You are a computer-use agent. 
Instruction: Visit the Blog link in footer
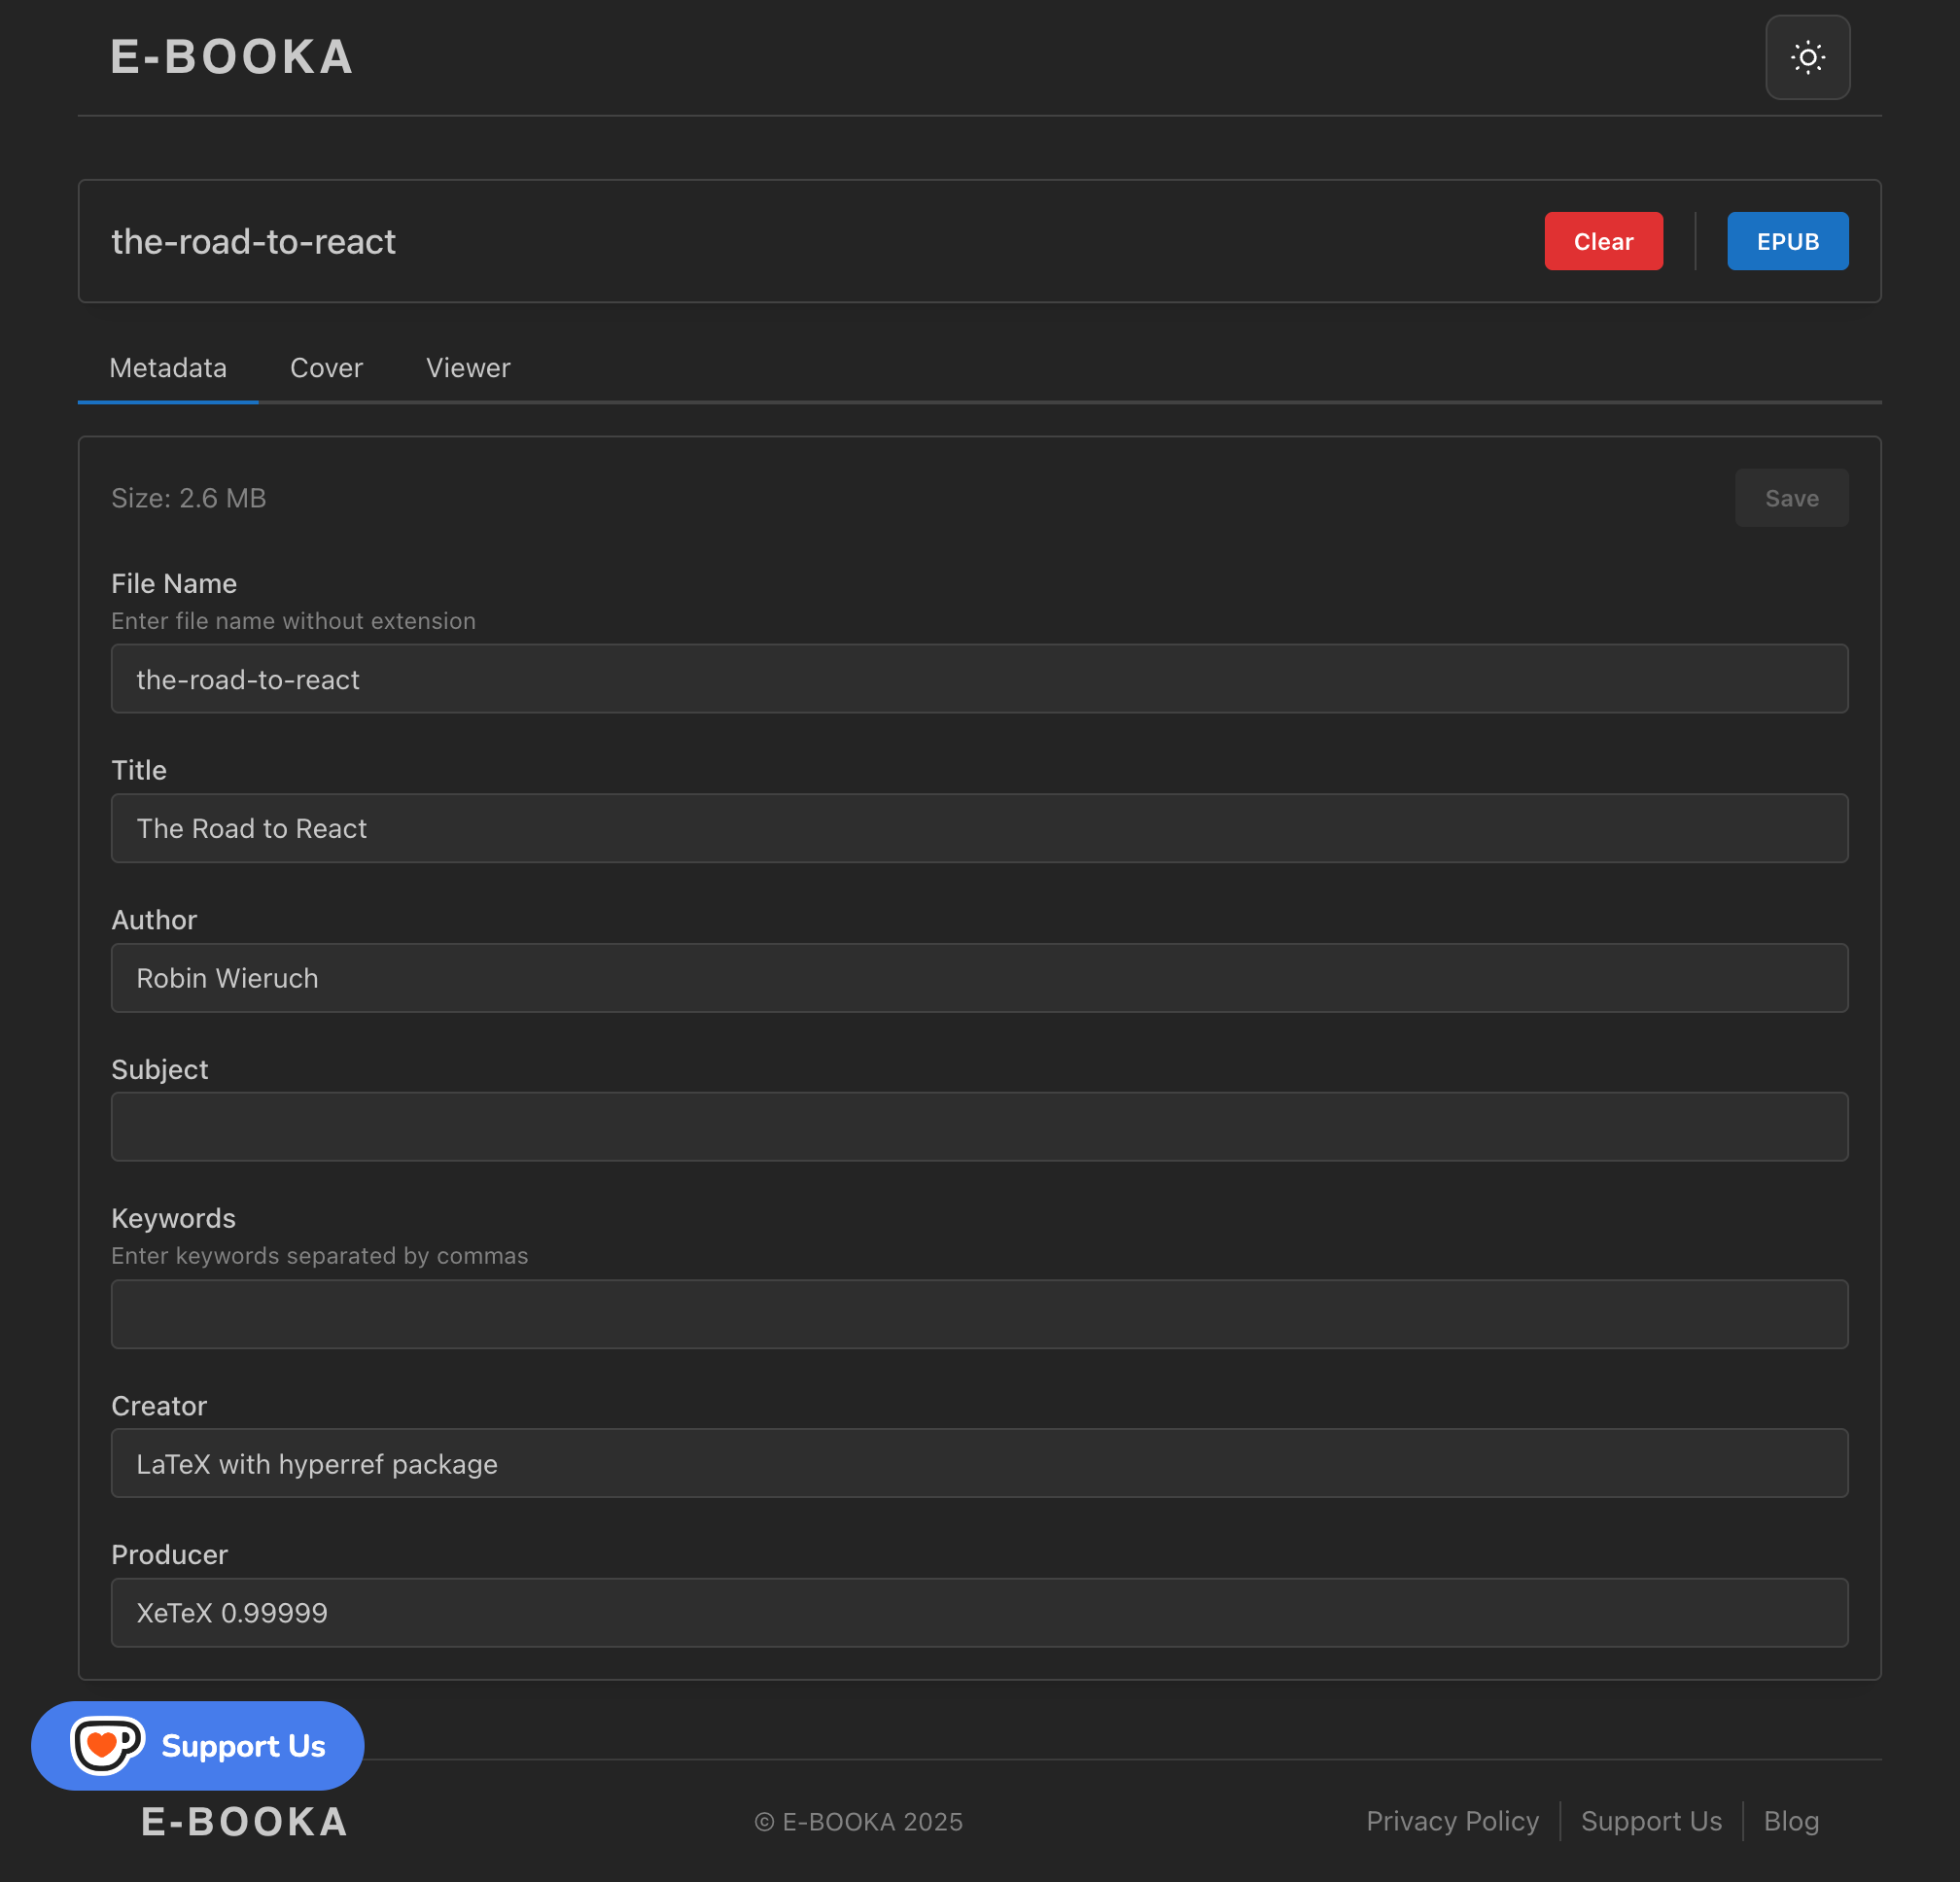1791,1821
